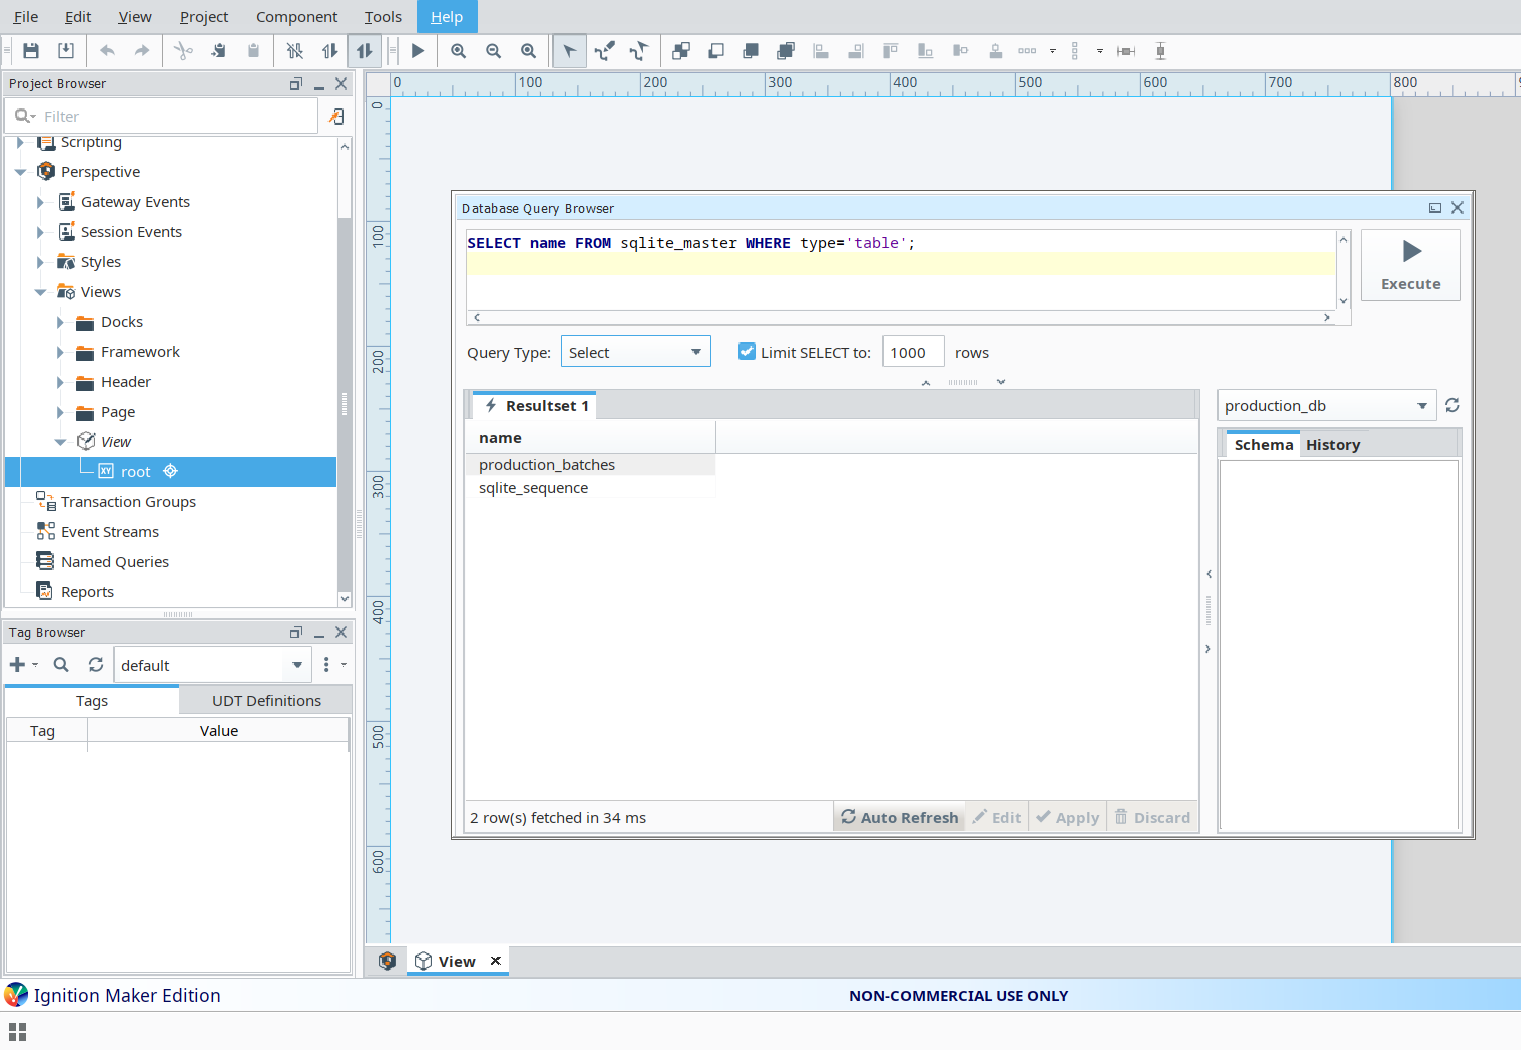Click the Zoom In magnifier icon
The height and width of the screenshot is (1050, 1521).
pyautogui.click(x=459, y=51)
